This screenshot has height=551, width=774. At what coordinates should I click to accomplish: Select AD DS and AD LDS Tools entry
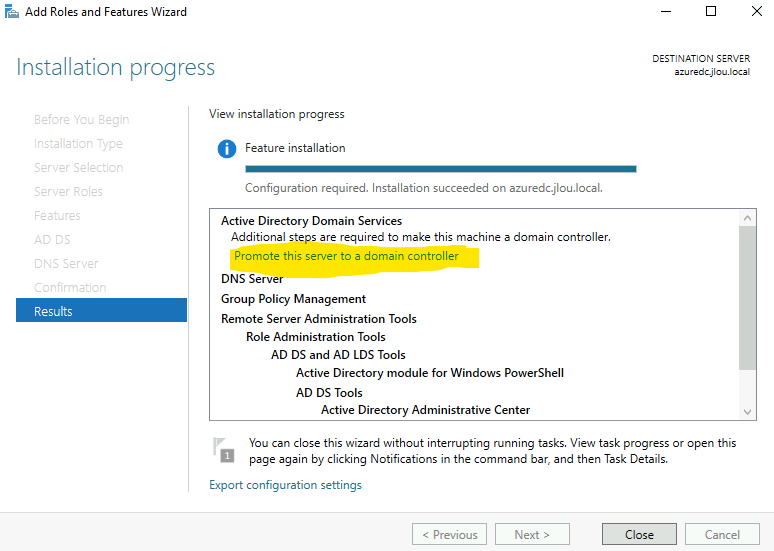coord(338,354)
